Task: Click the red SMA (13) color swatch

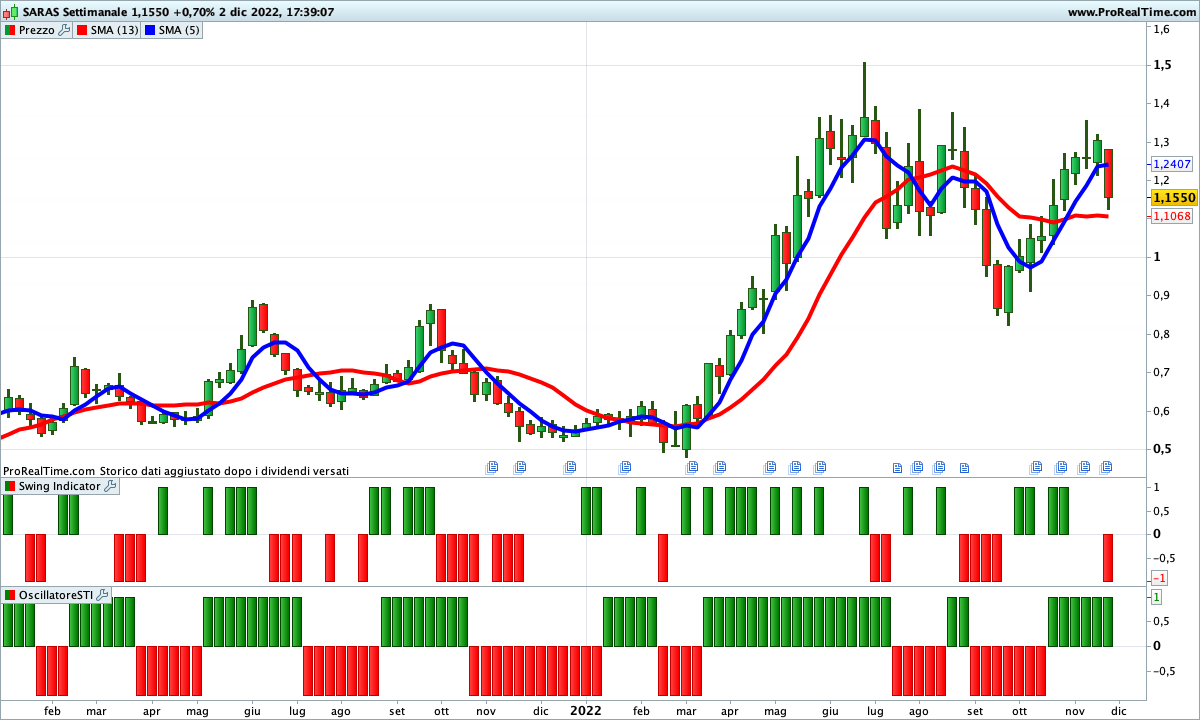Action: [82, 30]
